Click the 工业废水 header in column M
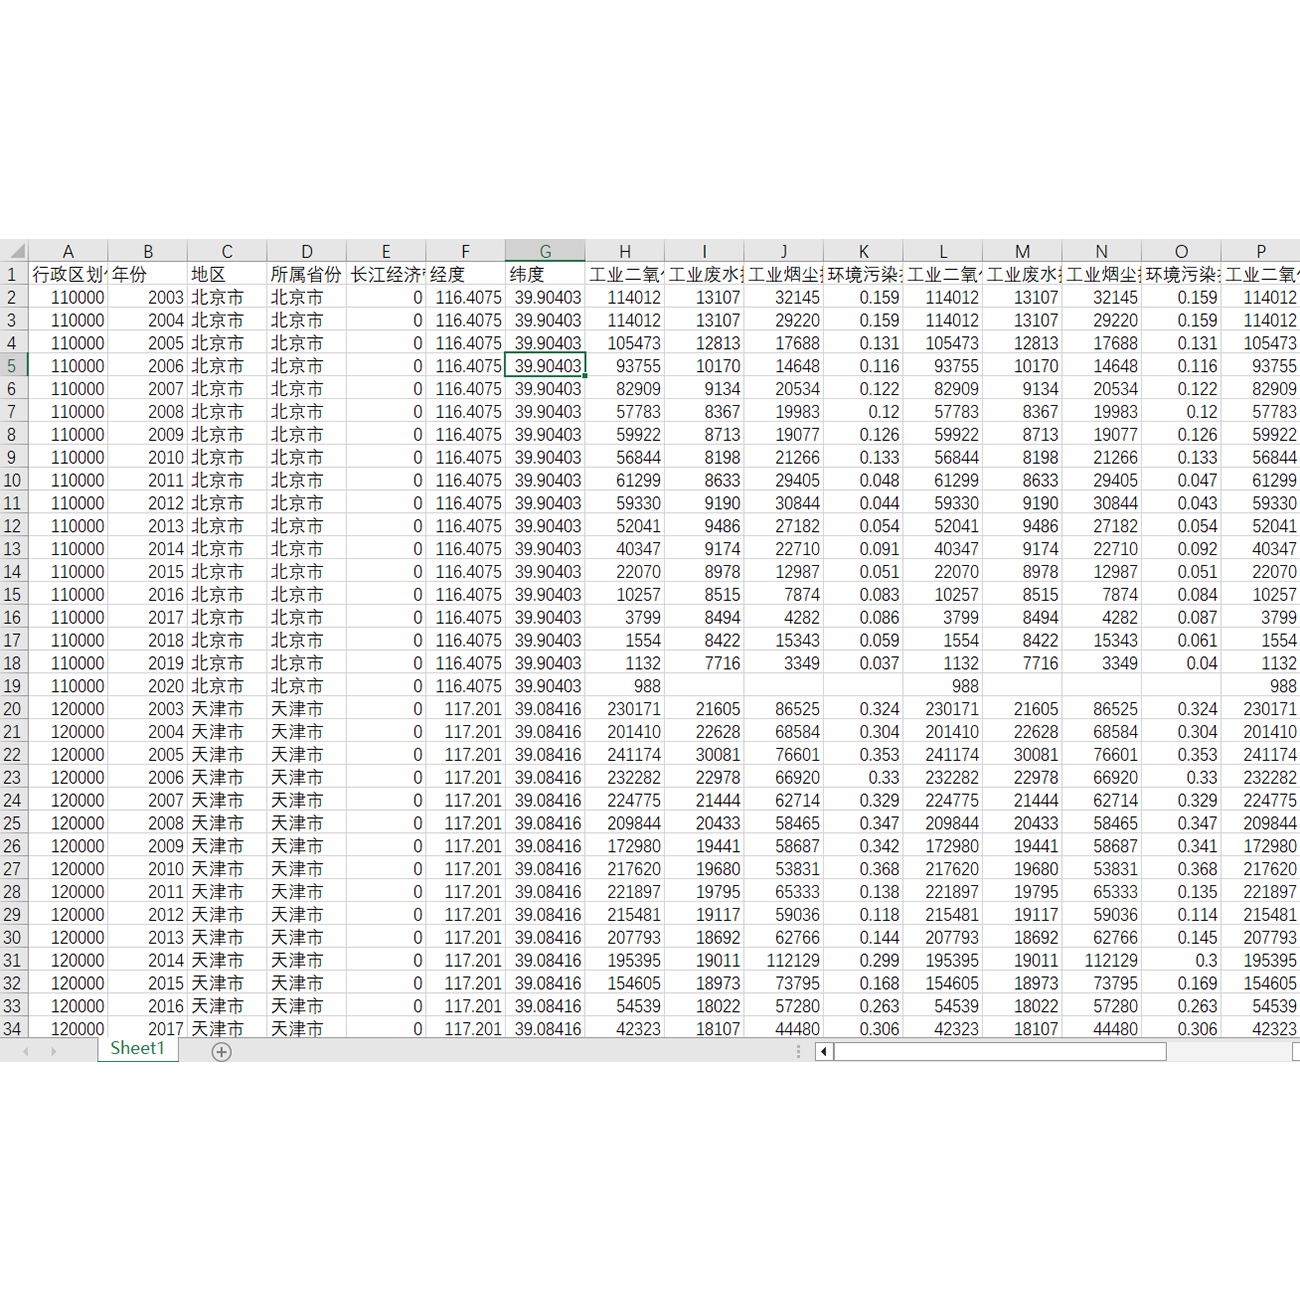Viewport: 1300px width, 1300px height. tap(1022, 274)
